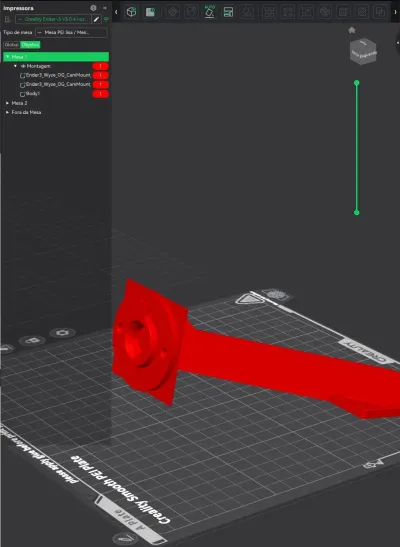The height and width of the screenshot is (547, 400).
Task: Click the green Wi-Fi connection icon
Action: 106,20
